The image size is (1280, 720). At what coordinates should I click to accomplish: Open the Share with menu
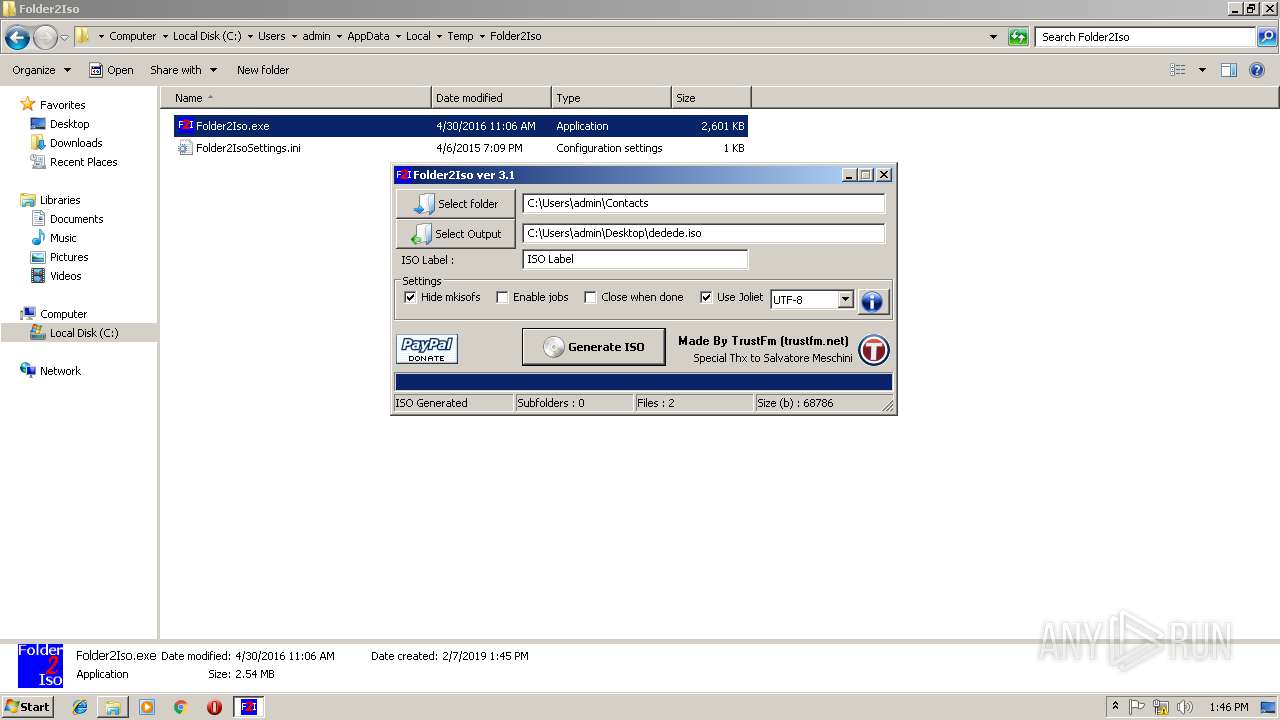(183, 70)
